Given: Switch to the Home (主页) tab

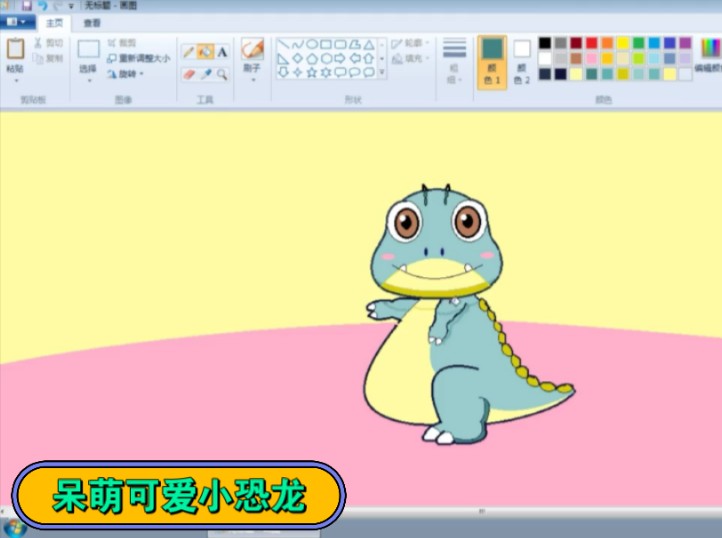Looking at the screenshot, I should click(x=54, y=23).
